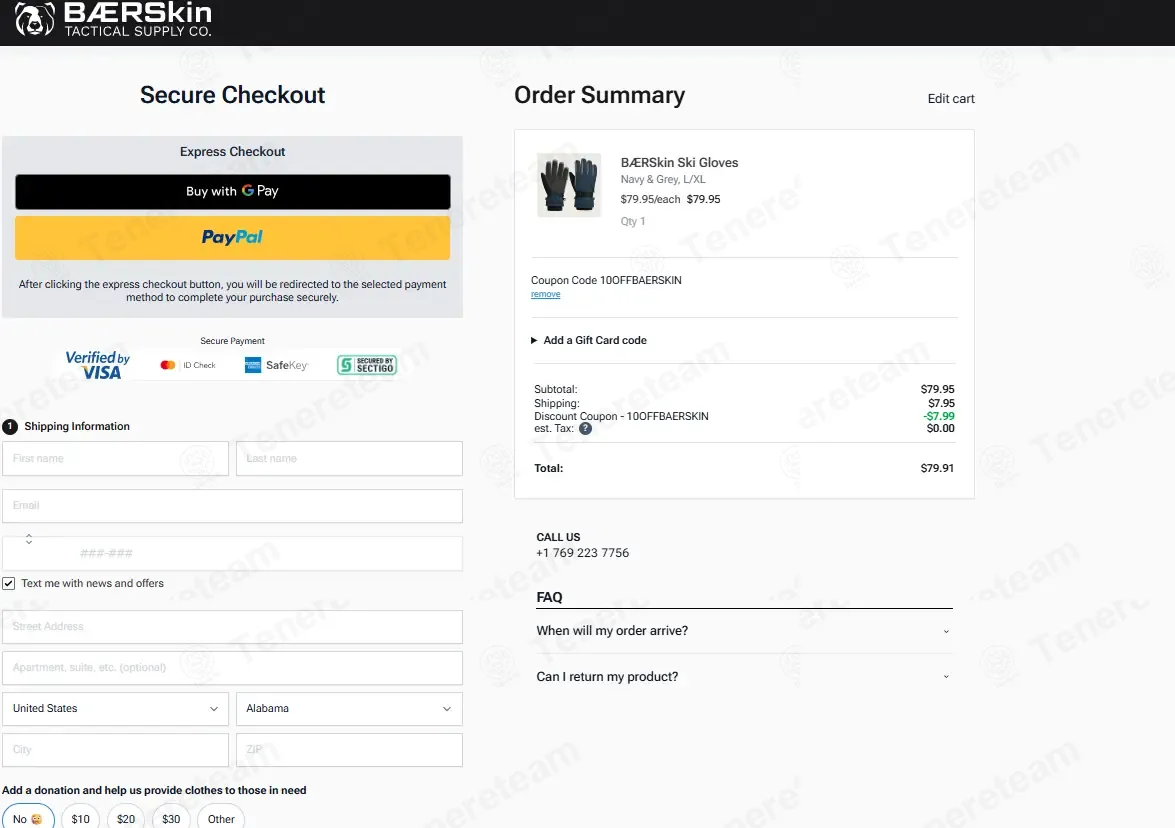Click the Mastercard ID Check badge

pos(188,365)
